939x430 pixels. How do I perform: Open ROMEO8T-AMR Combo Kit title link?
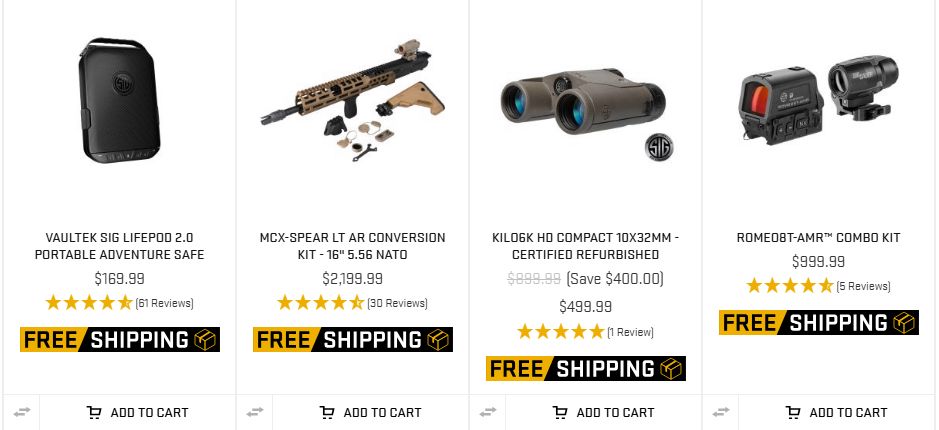click(818, 238)
